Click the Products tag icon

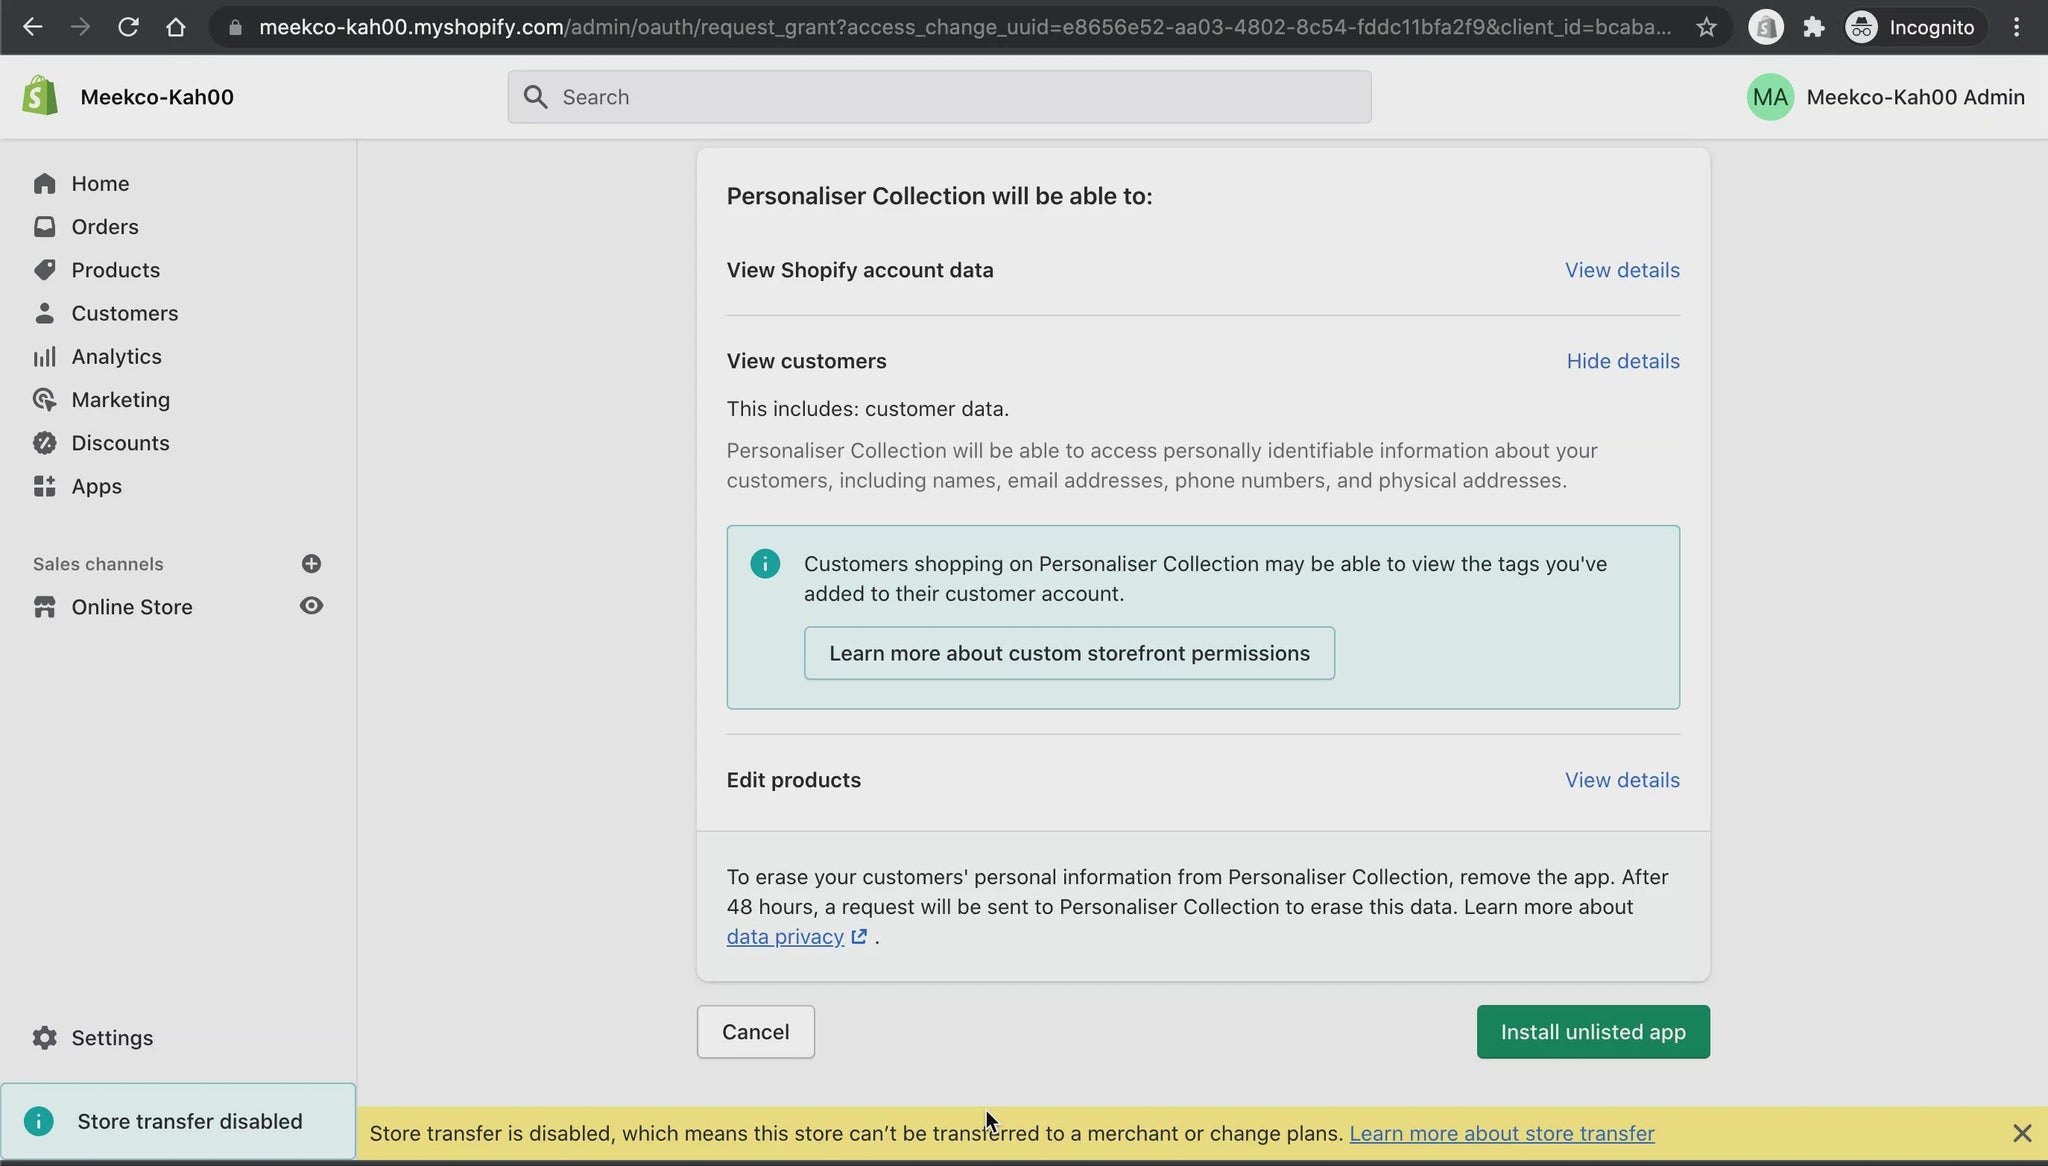click(44, 269)
